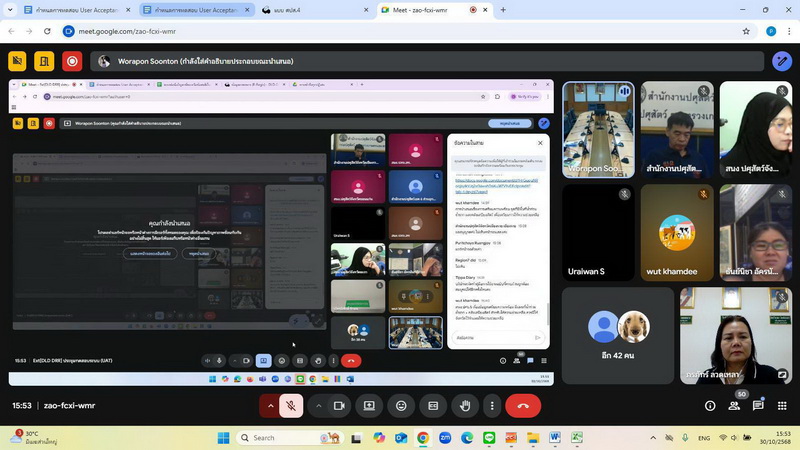This screenshot has width=800, height=450.
Task: Click the red recording indicator icon
Action: click(72, 61)
